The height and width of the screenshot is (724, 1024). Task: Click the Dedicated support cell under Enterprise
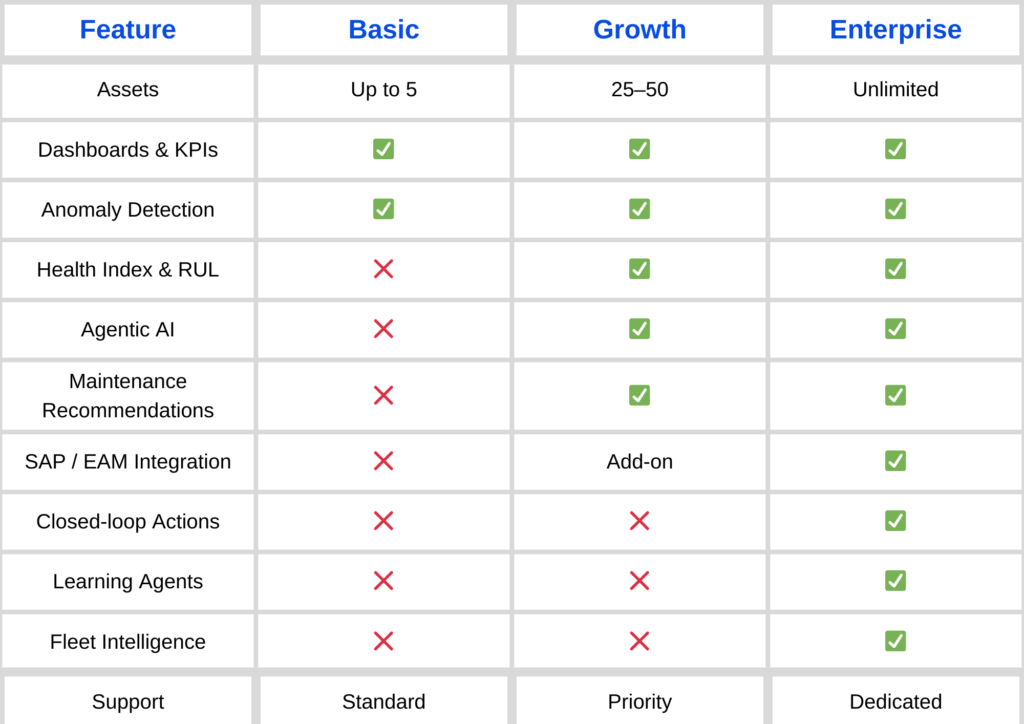(x=895, y=701)
